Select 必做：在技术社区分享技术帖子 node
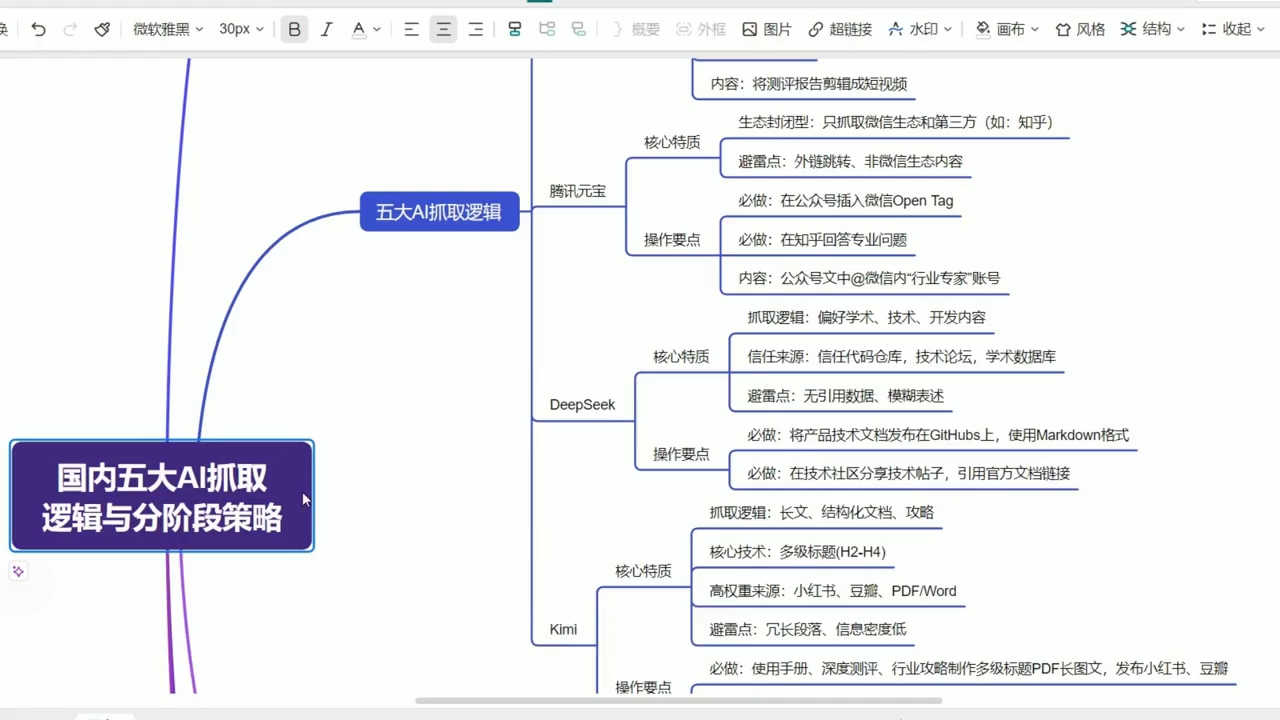 click(909, 473)
